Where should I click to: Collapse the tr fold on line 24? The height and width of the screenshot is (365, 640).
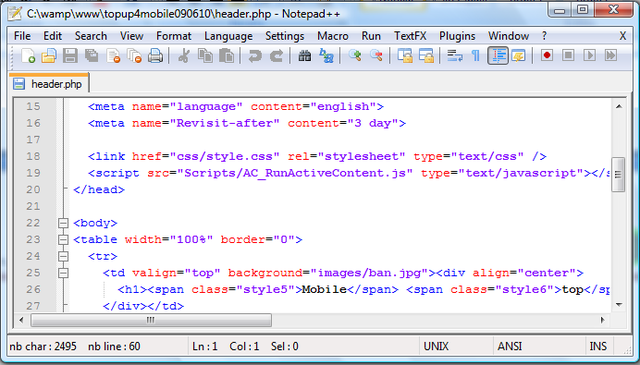[63, 256]
